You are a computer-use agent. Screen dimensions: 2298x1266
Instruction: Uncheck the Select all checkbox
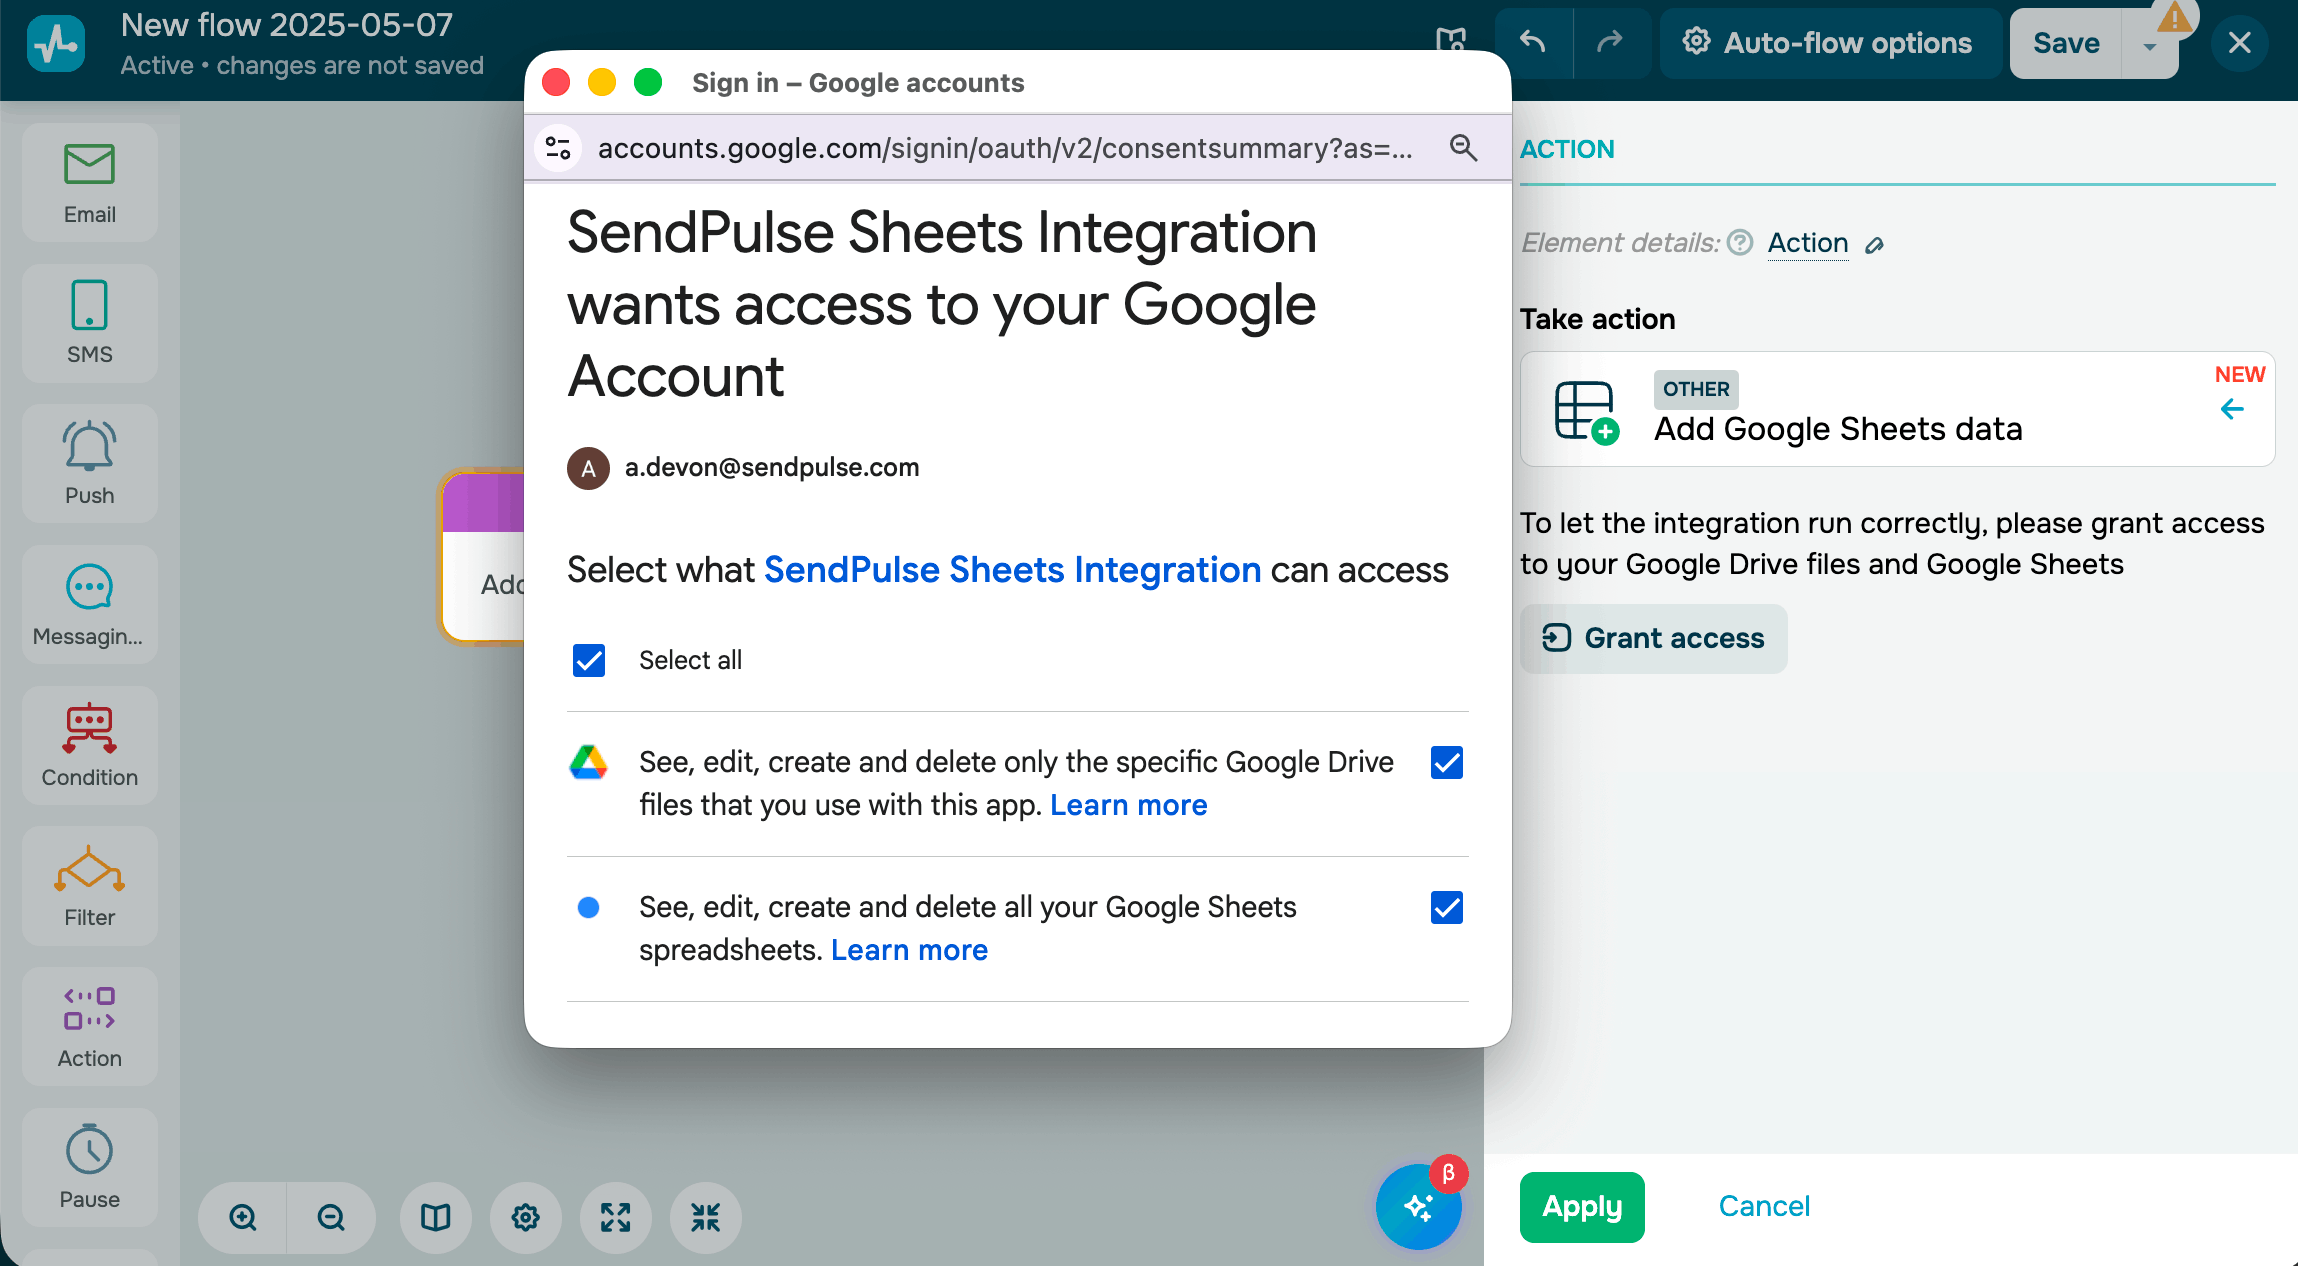[589, 660]
